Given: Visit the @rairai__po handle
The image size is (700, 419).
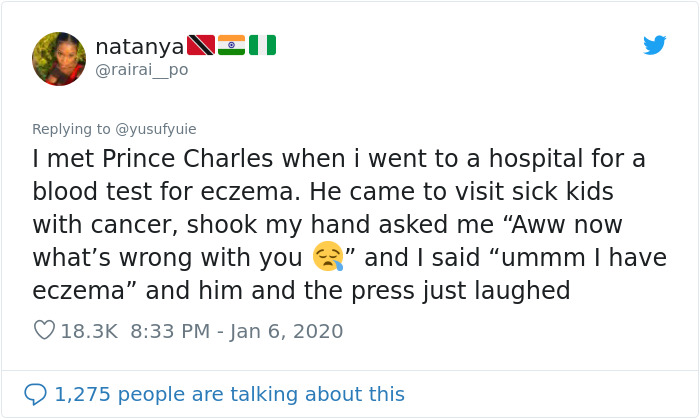Looking at the screenshot, I should click(141, 70).
